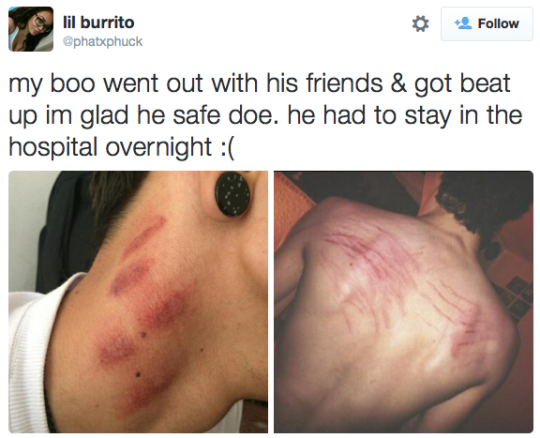Screen dimensions: 540x438
Task: Expand the tweet options via gear icon
Action: coord(420,24)
